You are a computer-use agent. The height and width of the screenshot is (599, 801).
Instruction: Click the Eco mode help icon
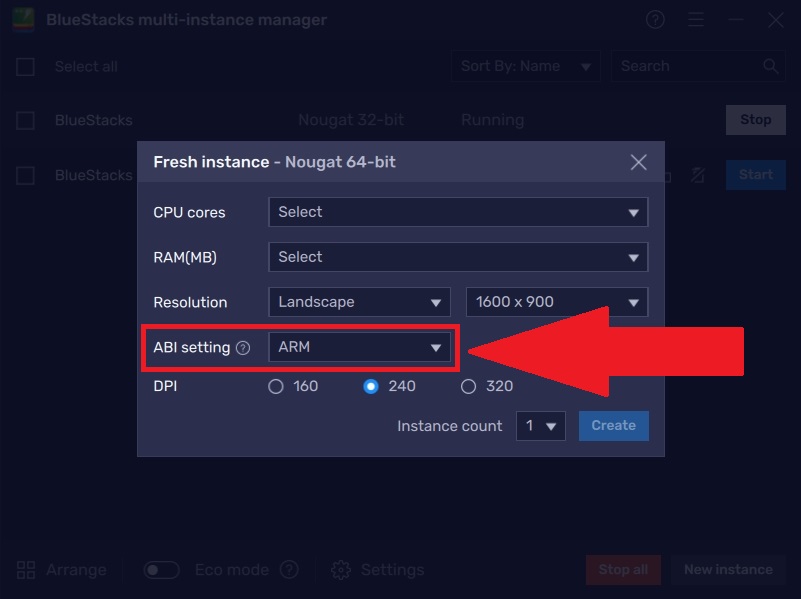289,569
